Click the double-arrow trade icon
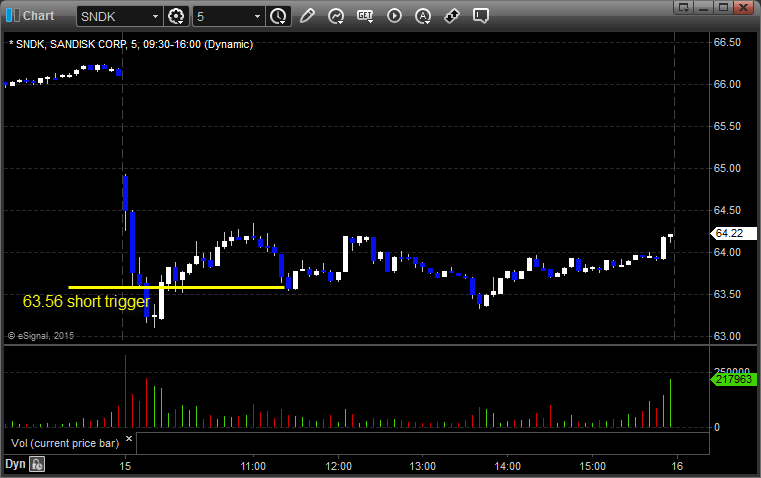This screenshot has width=761, height=478. [452, 16]
